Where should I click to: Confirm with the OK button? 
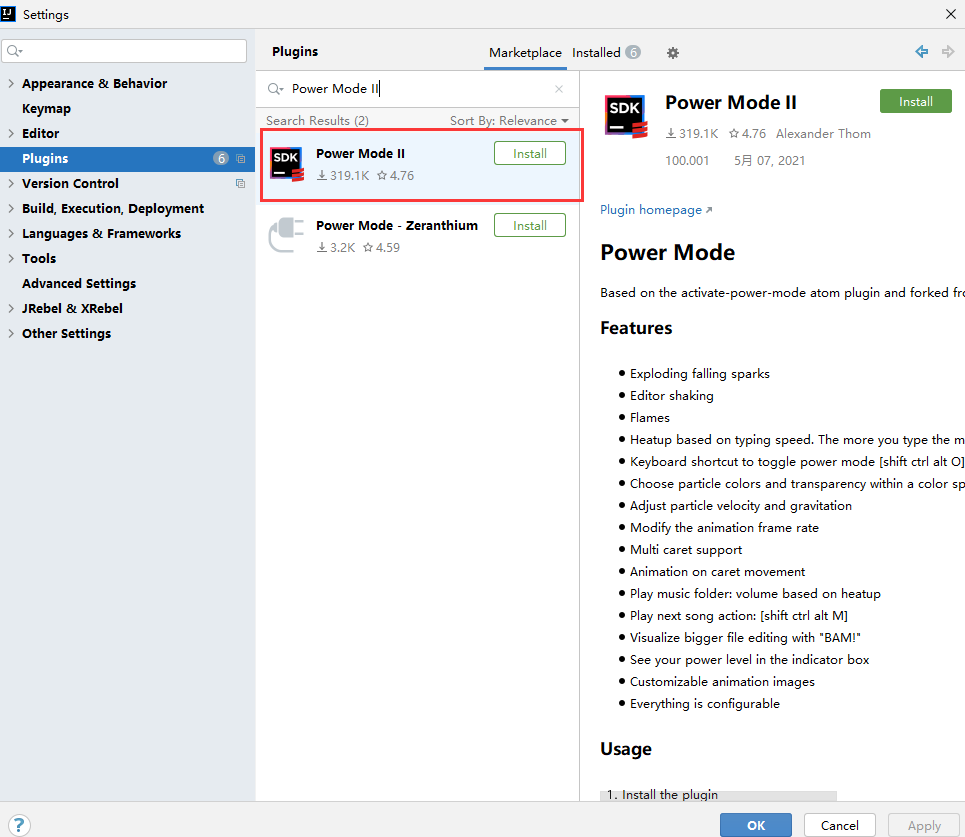(756, 825)
